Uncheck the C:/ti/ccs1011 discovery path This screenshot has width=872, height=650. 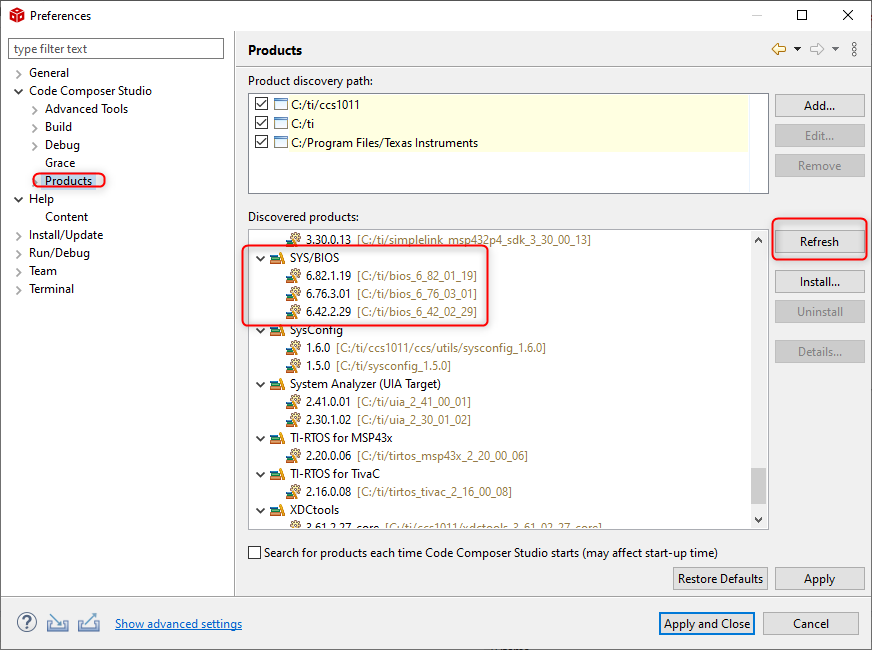pos(262,105)
